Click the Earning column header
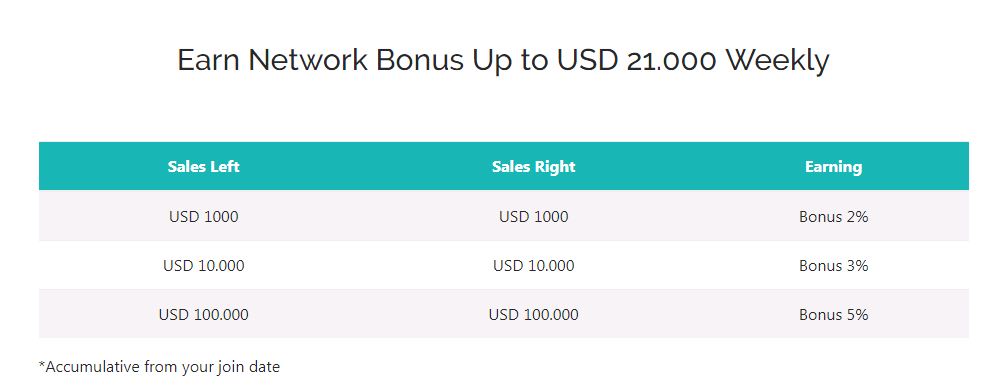995x392 pixels. coord(833,166)
